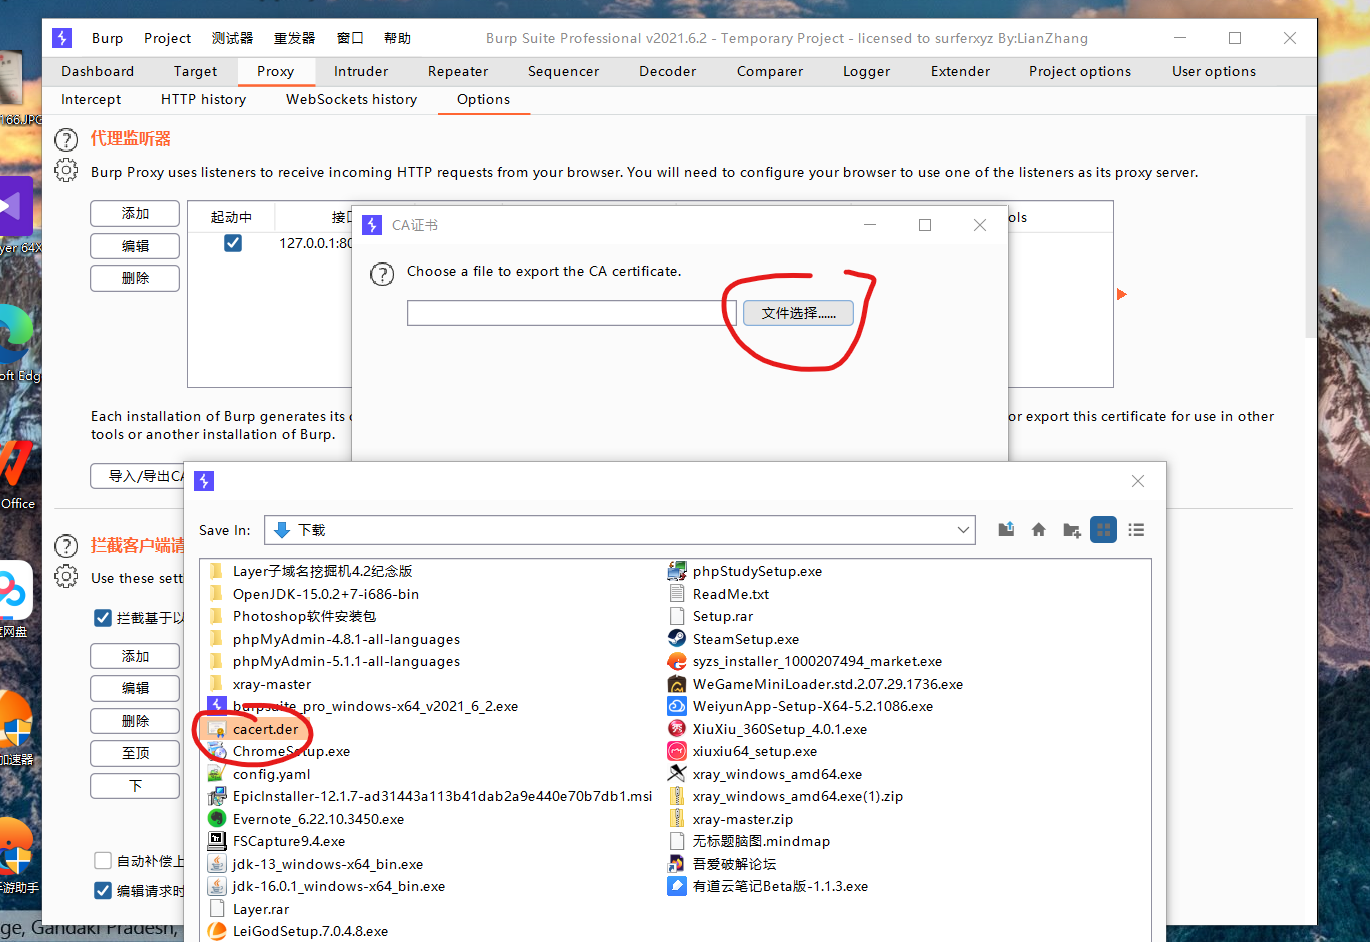Open proxy listeners settings gear
The height and width of the screenshot is (942, 1370).
click(x=66, y=170)
